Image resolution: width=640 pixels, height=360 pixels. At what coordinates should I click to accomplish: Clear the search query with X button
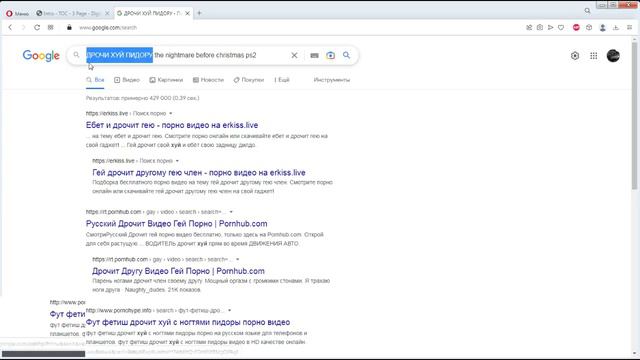294,55
